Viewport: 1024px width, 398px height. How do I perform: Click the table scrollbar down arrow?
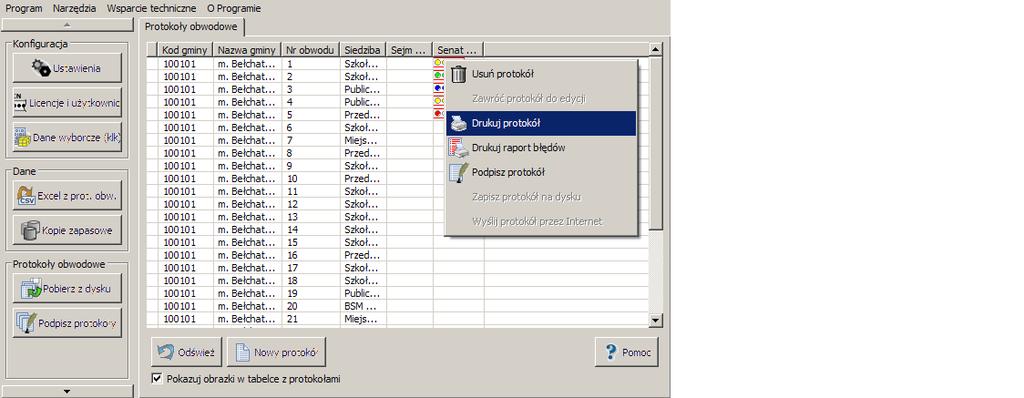656,320
